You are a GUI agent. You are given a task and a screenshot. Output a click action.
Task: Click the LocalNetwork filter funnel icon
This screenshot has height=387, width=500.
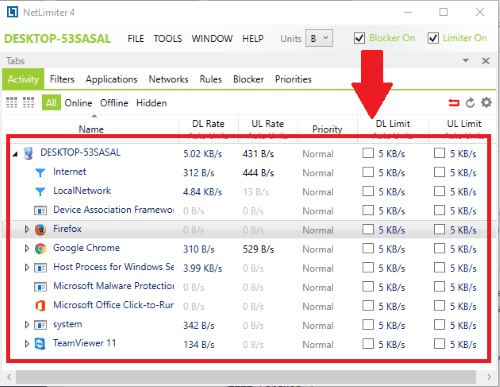pyautogui.click(x=40, y=191)
